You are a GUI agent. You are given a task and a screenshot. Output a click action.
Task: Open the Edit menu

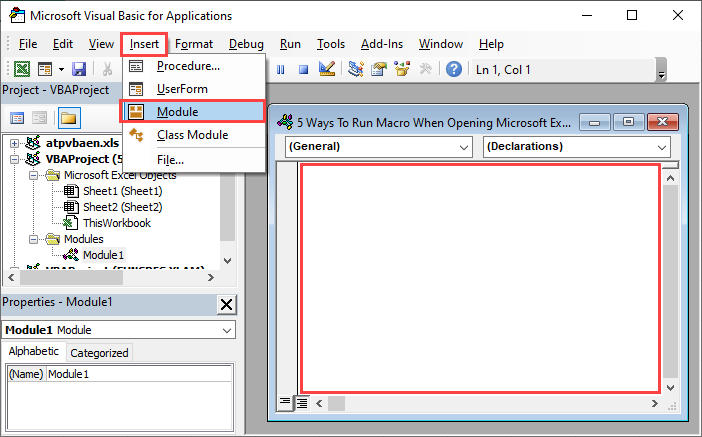tap(63, 44)
